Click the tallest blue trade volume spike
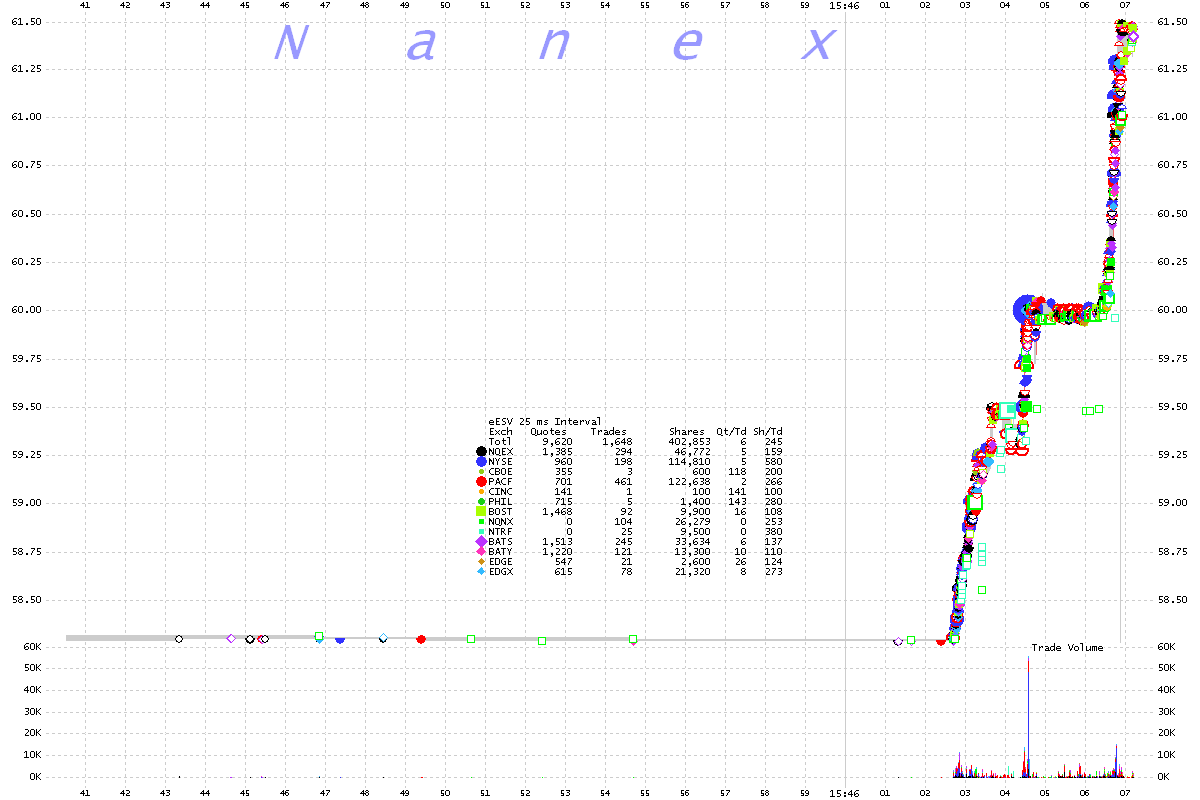The height and width of the screenshot is (800, 1200). click(1028, 700)
